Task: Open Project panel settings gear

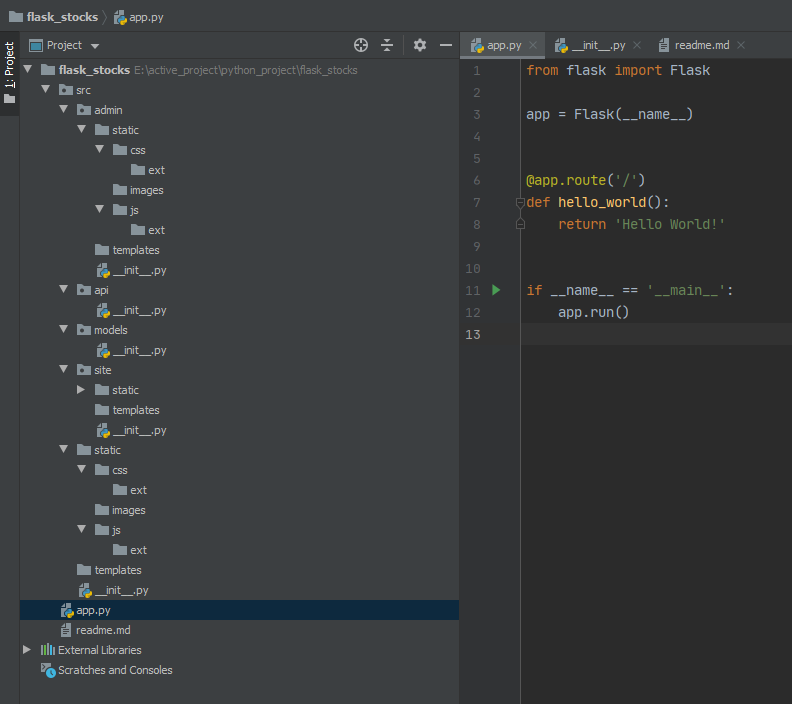Action: pos(420,45)
